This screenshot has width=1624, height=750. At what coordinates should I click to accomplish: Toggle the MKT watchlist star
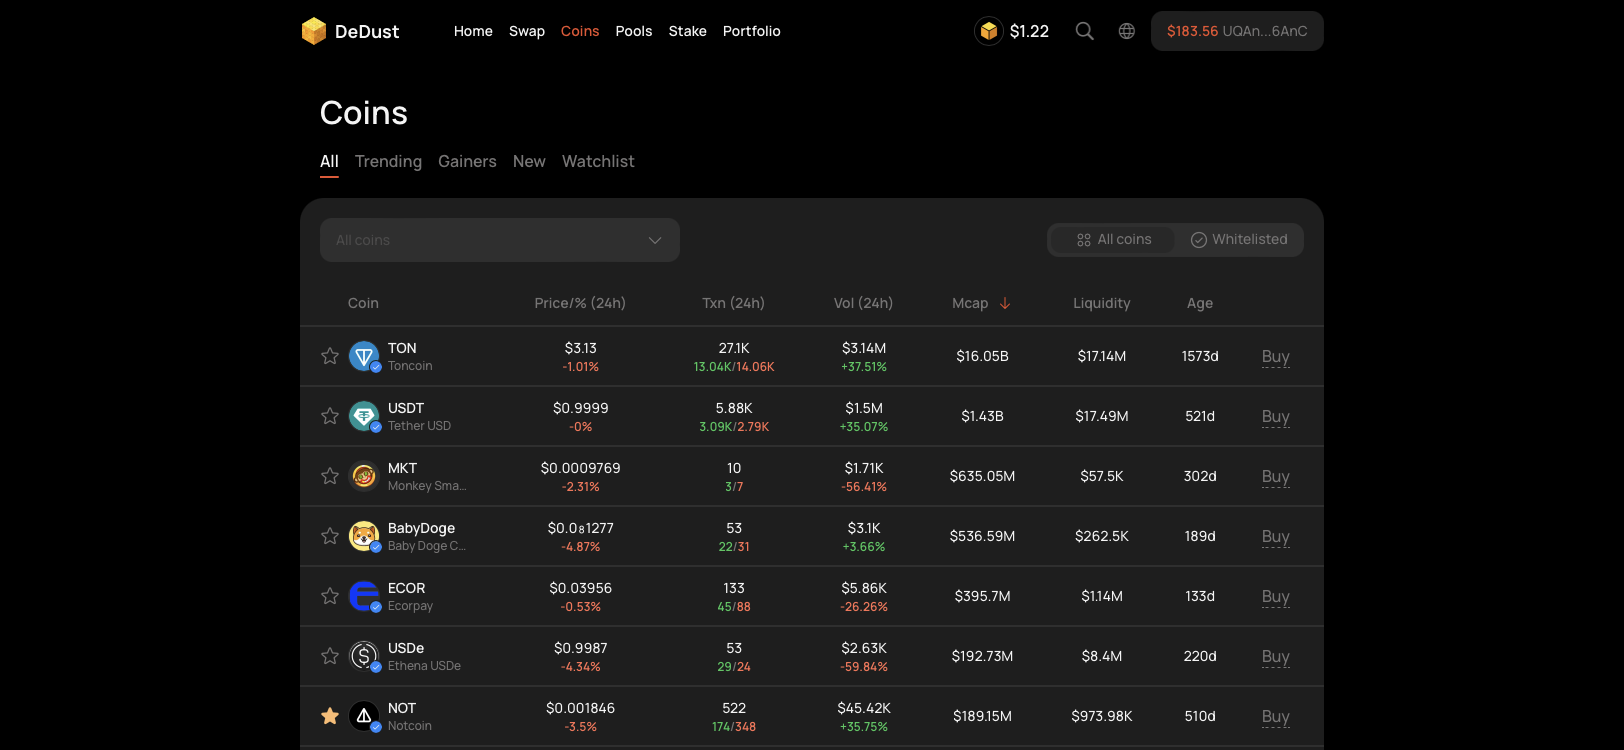pos(330,476)
